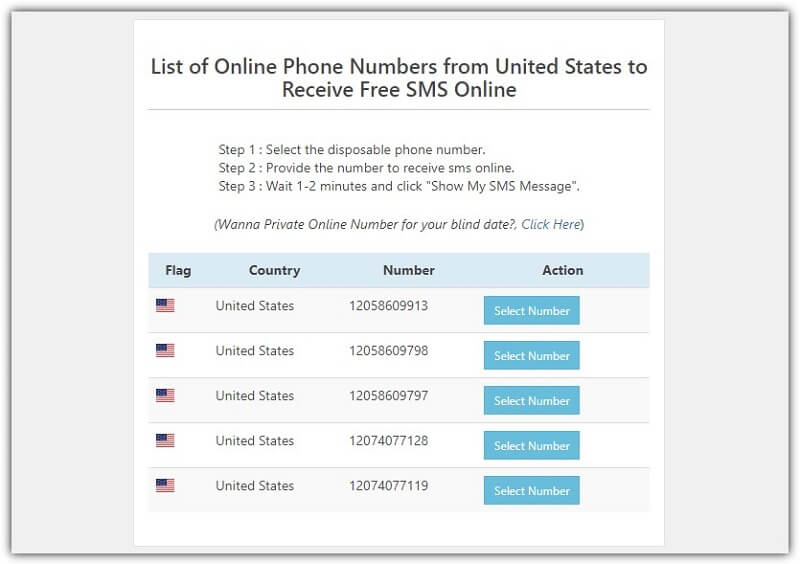Open the Click Here private number link

click(x=551, y=224)
